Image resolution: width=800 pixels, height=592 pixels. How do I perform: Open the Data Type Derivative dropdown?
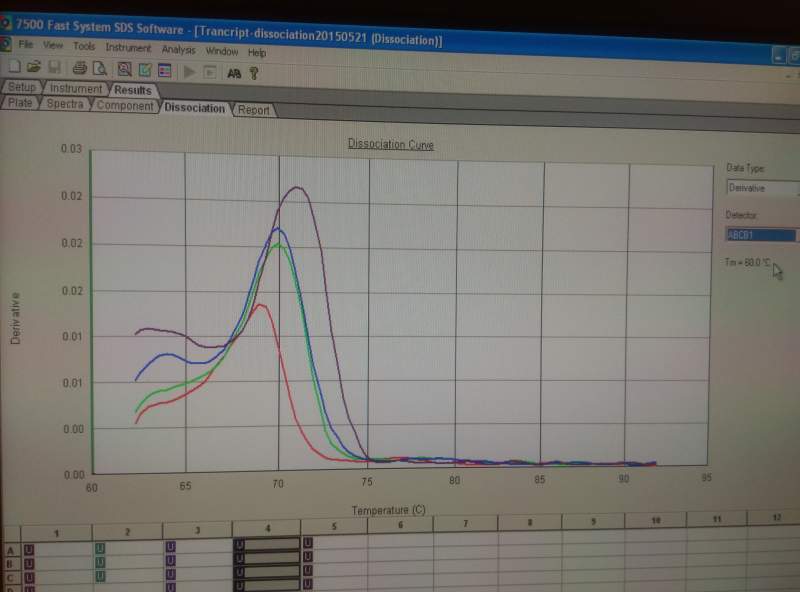(x=763, y=188)
